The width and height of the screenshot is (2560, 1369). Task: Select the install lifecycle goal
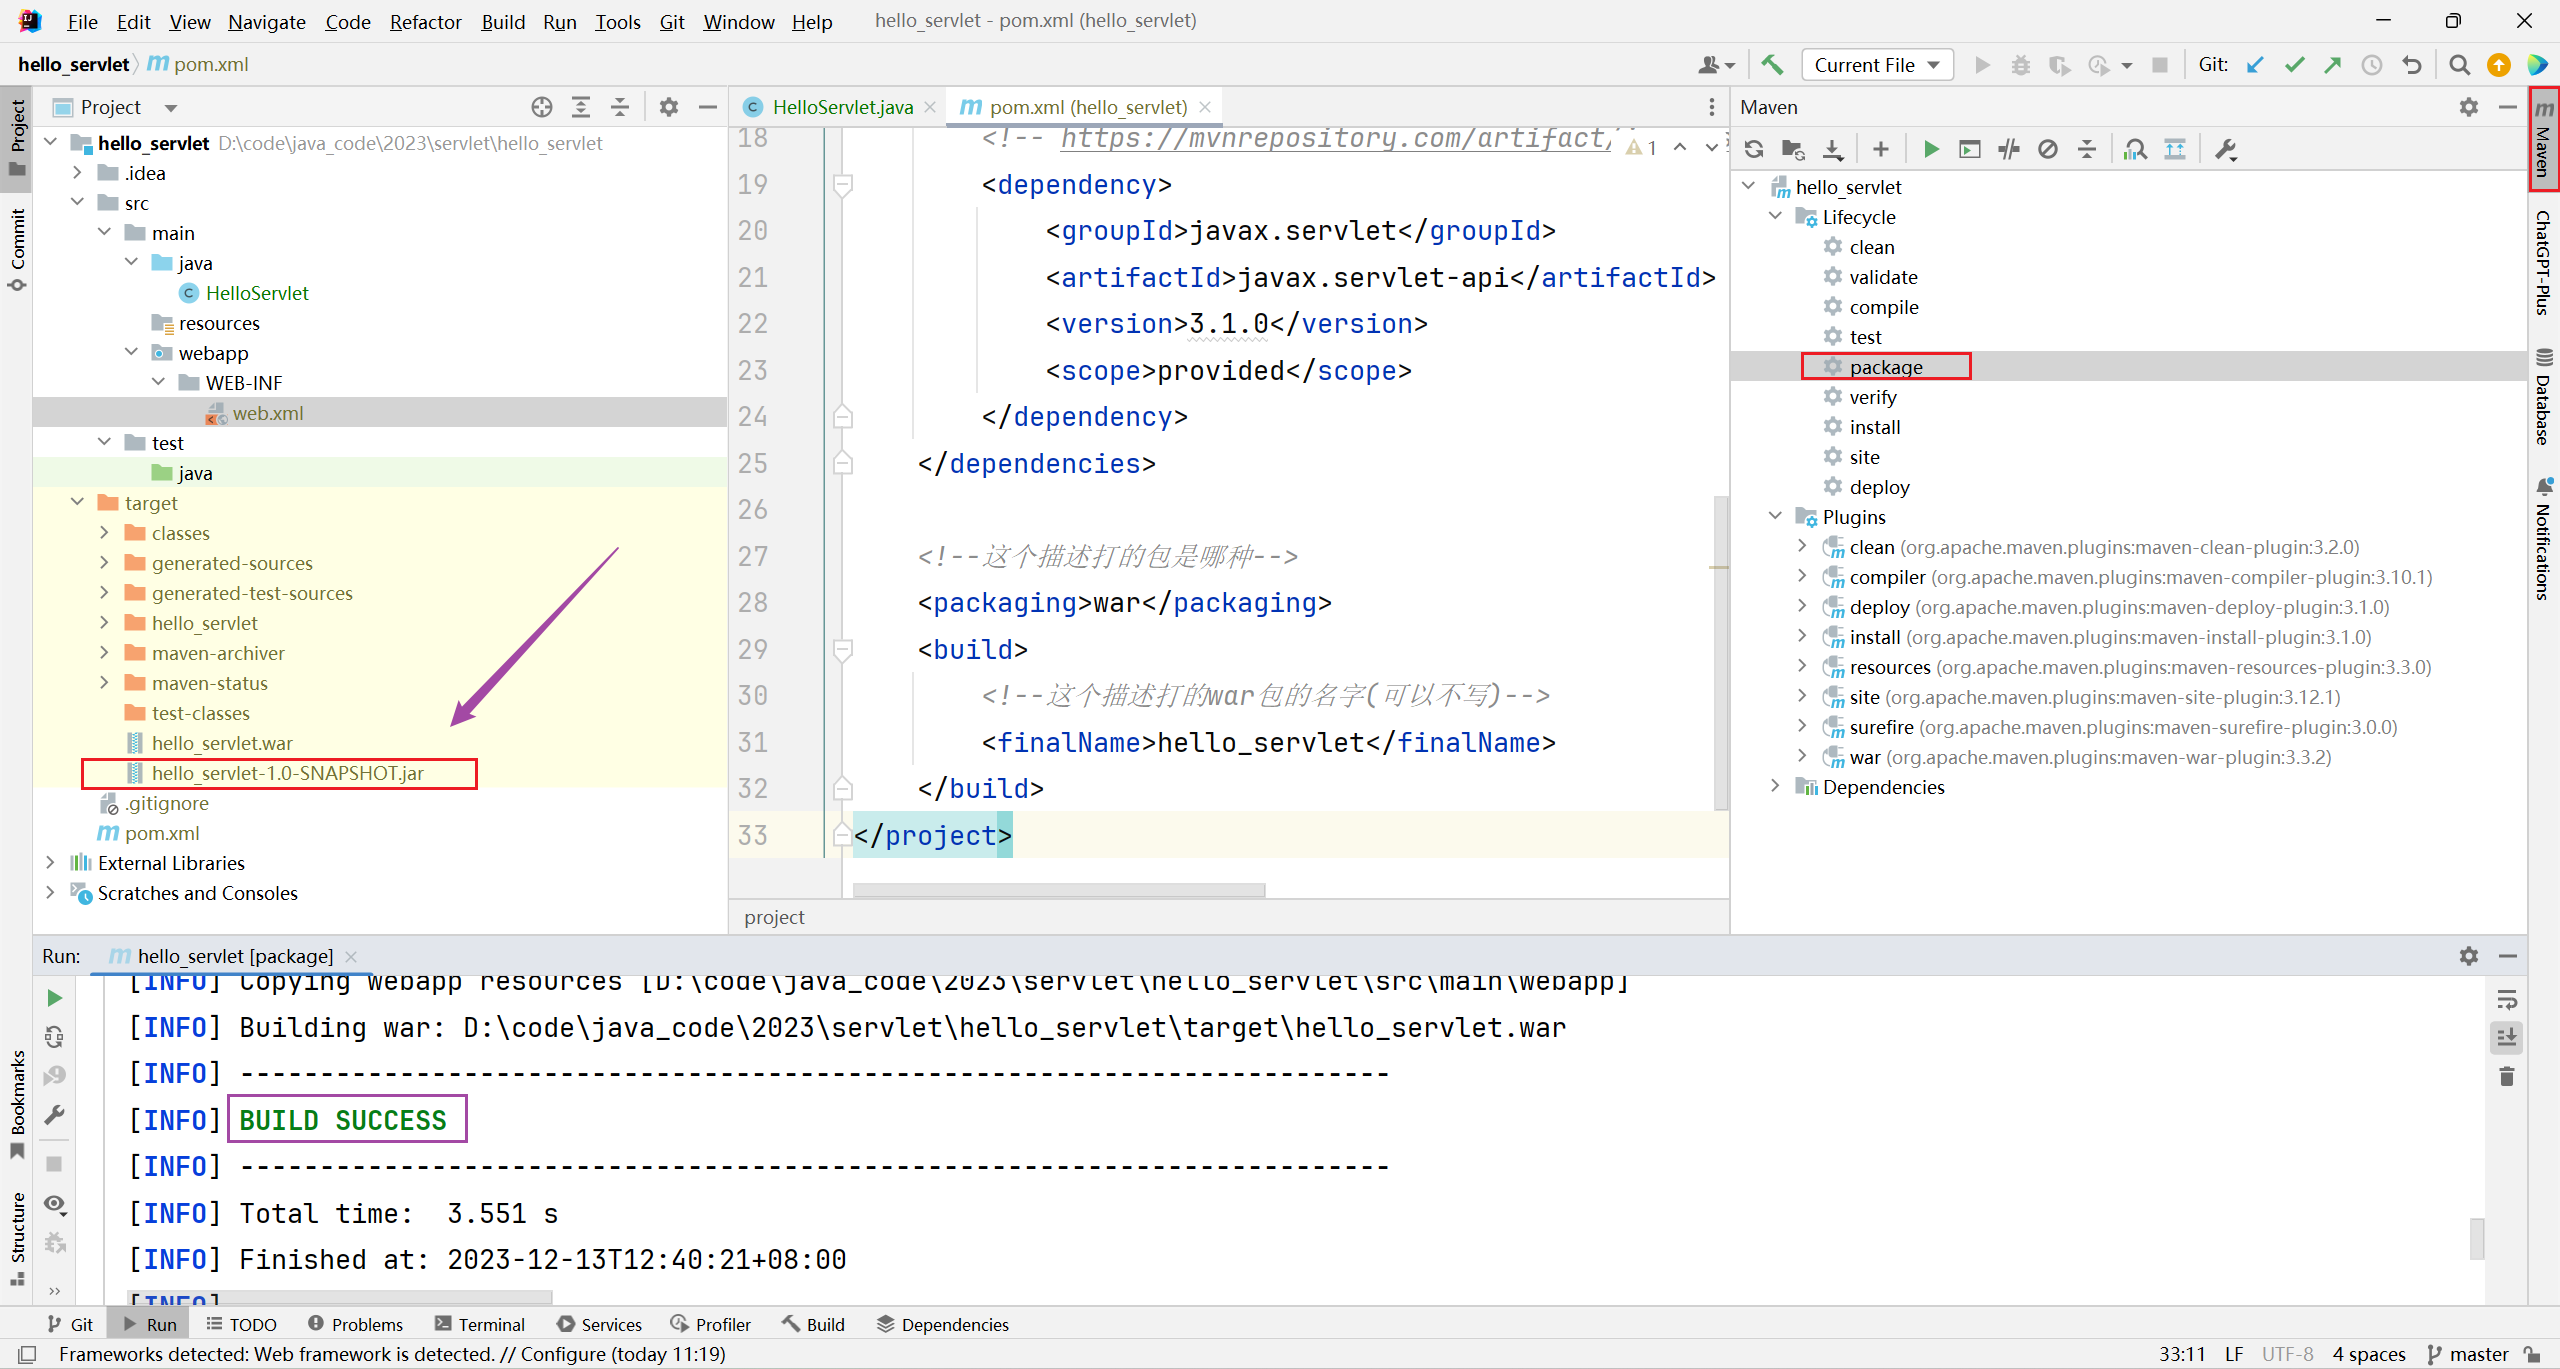click(1874, 427)
